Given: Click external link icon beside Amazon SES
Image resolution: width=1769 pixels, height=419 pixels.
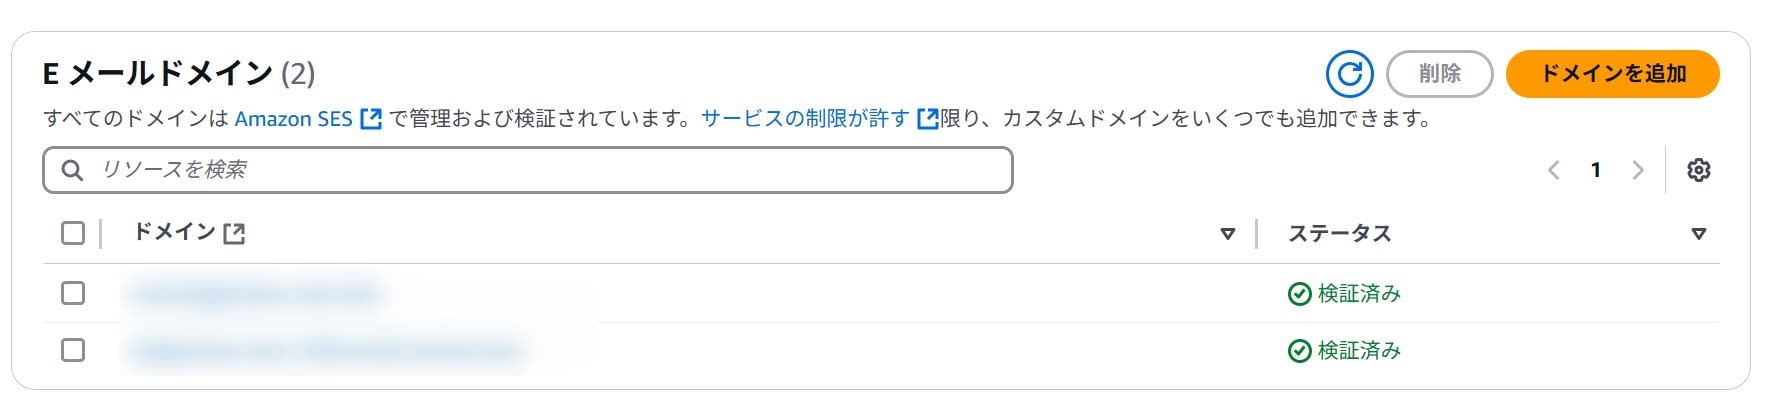Looking at the screenshot, I should (370, 119).
